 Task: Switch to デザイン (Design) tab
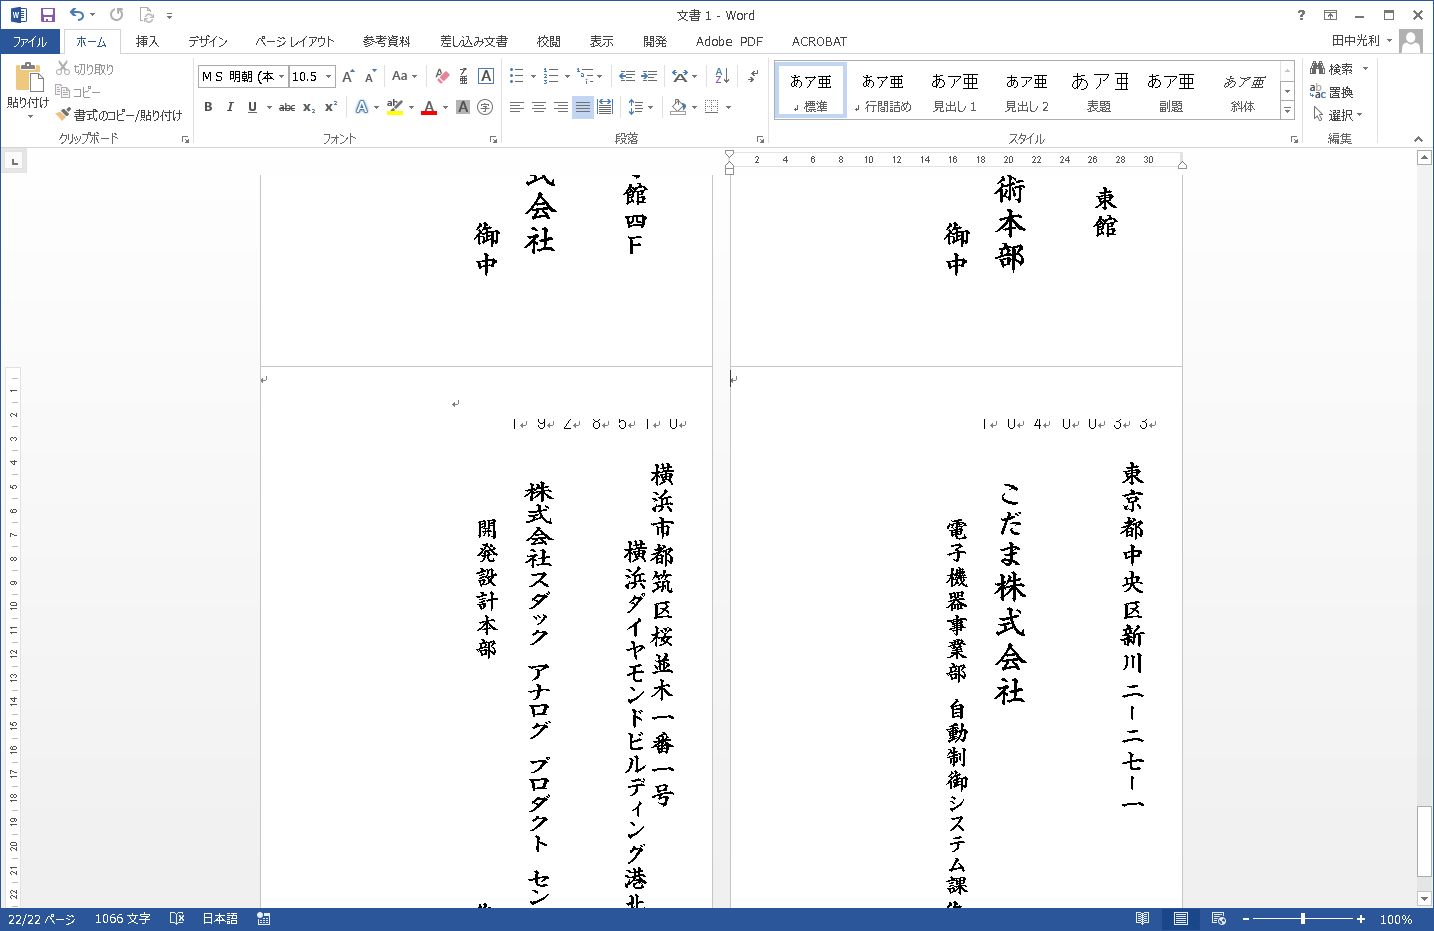click(x=208, y=41)
